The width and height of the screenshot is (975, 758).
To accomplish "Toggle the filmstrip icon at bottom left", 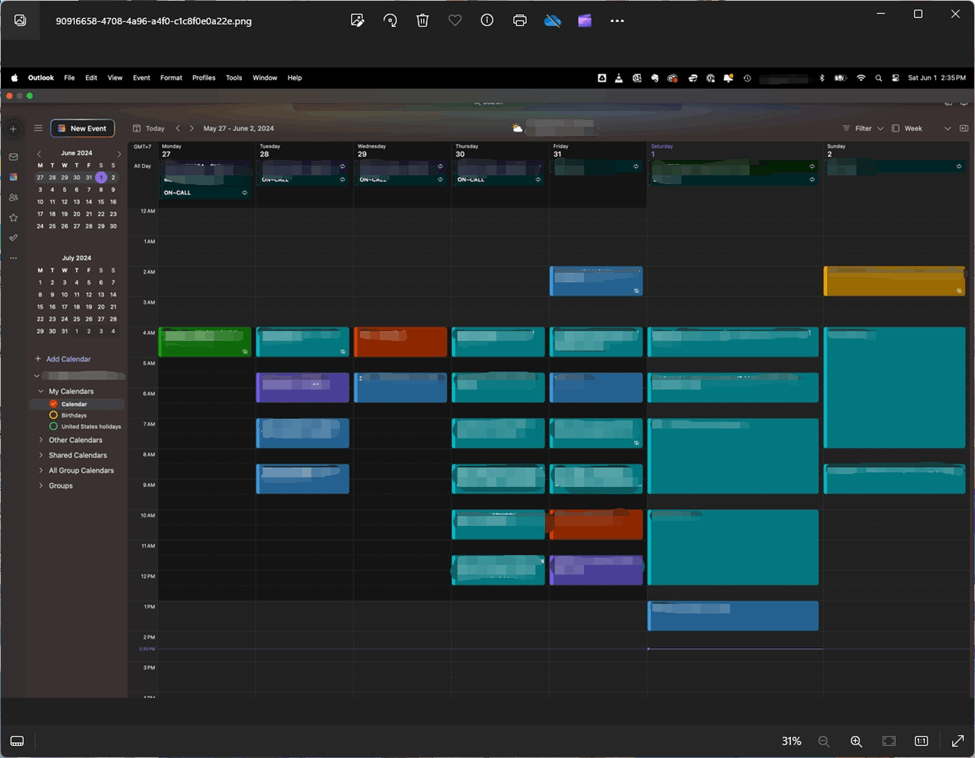I will [x=17, y=741].
